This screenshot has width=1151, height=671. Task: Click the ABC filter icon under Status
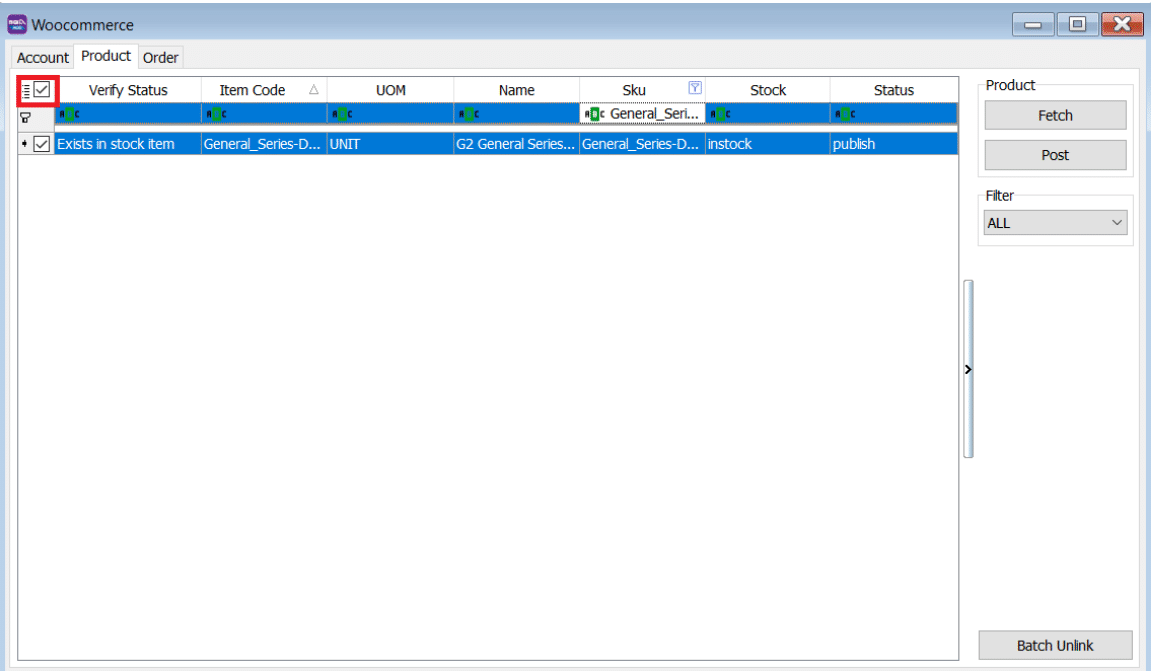tap(845, 114)
